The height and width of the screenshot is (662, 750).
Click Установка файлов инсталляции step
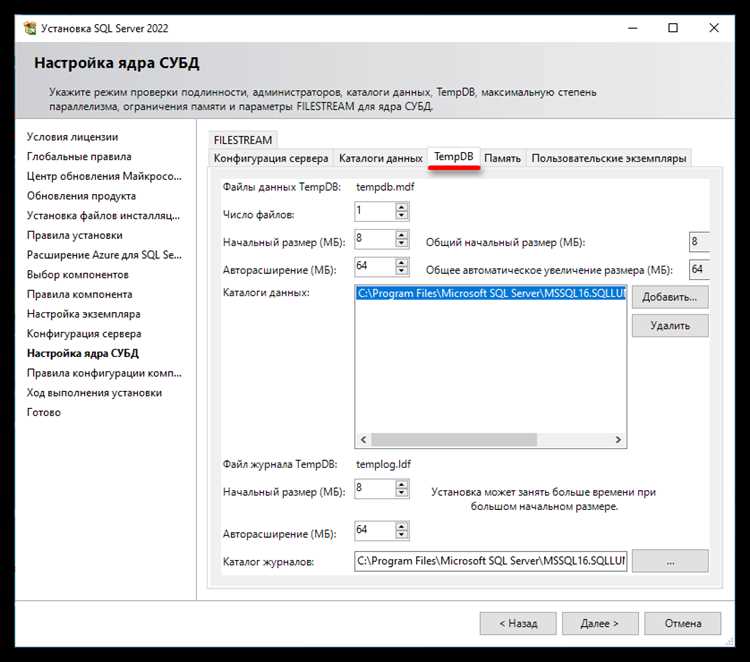[103, 215]
